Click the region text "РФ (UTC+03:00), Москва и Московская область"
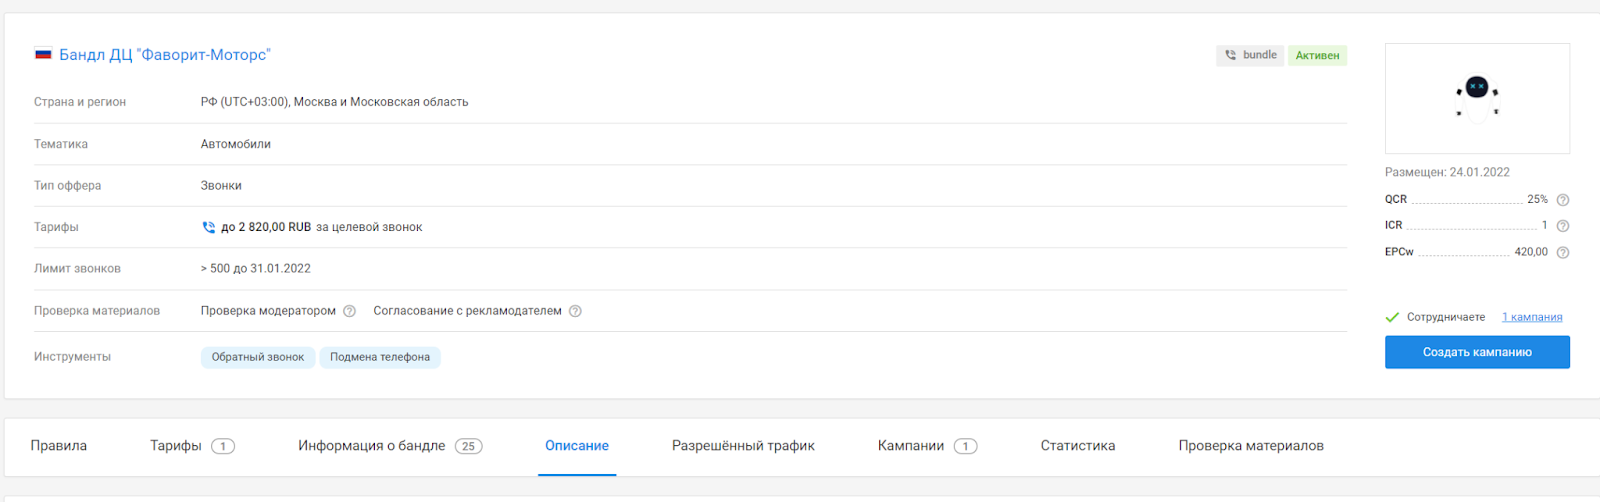 (x=334, y=102)
